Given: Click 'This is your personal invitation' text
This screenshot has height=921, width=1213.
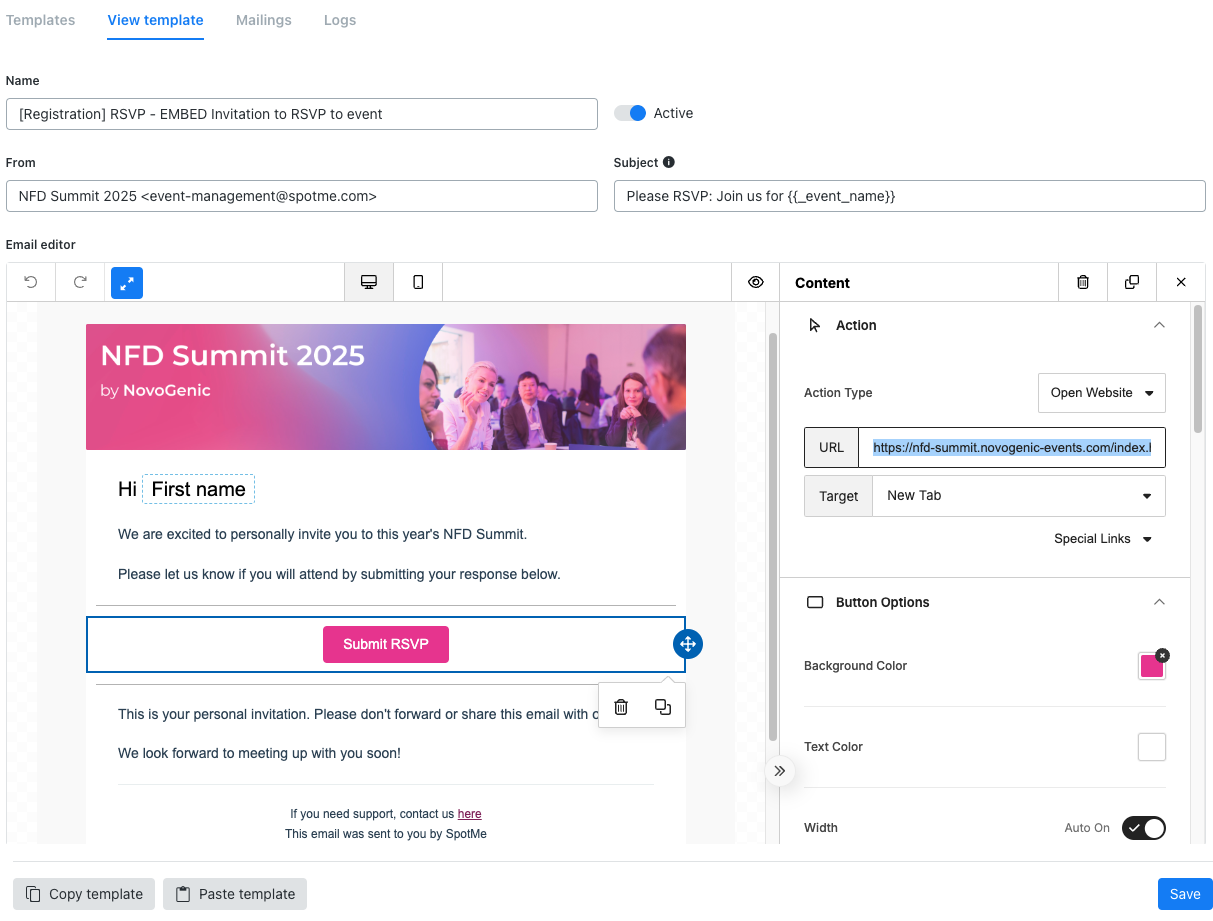Looking at the screenshot, I should point(358,714).
